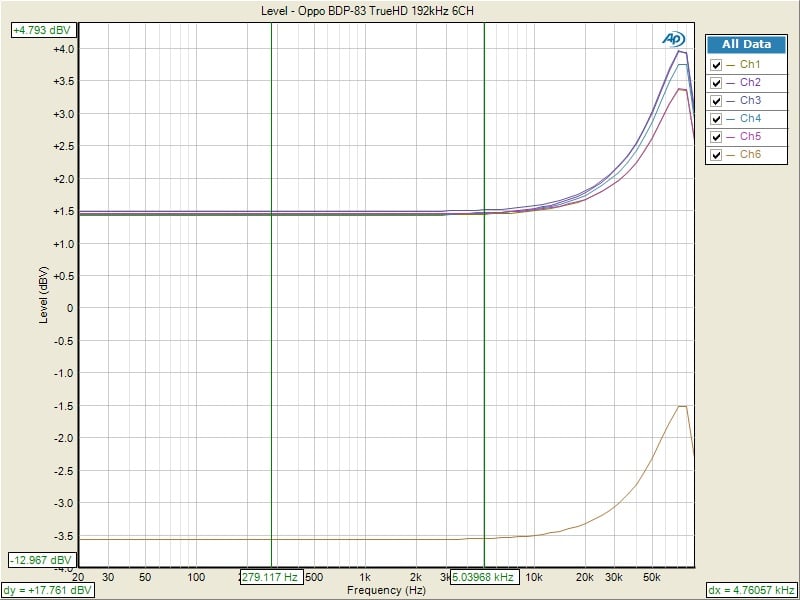Click the Frequency (Hz) axis label
800x600 pixels.
coord(384,591)
